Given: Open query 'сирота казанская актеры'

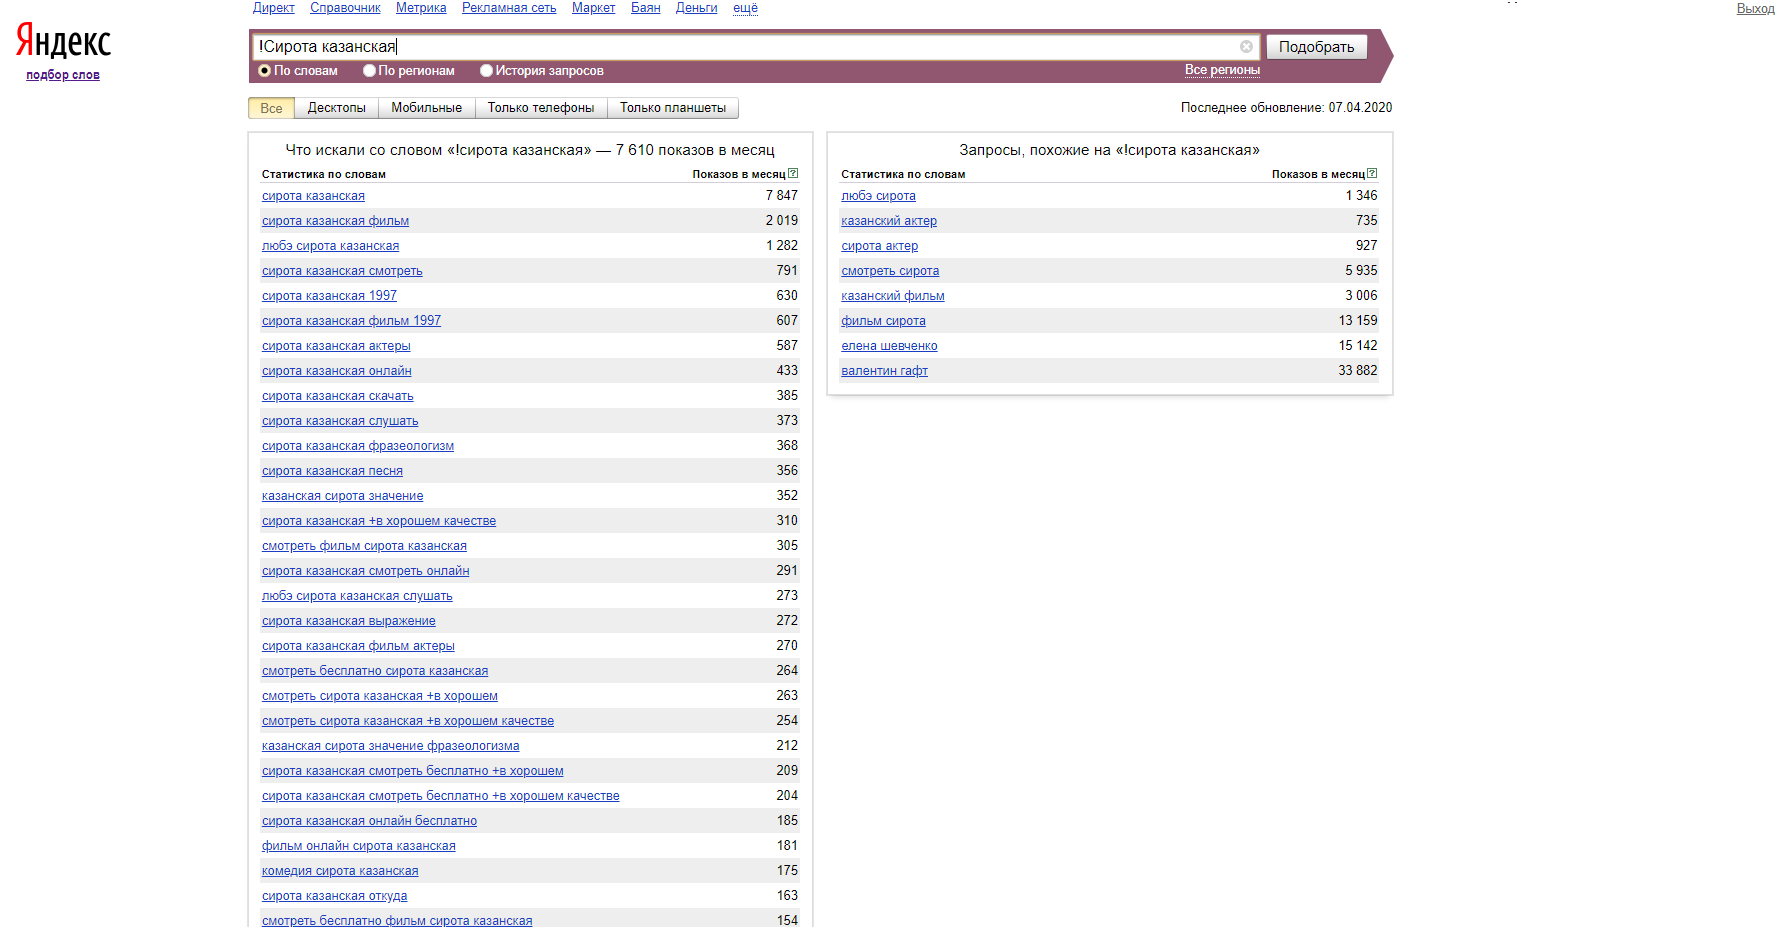Looking at the screenshot, I should click(336, 346).
